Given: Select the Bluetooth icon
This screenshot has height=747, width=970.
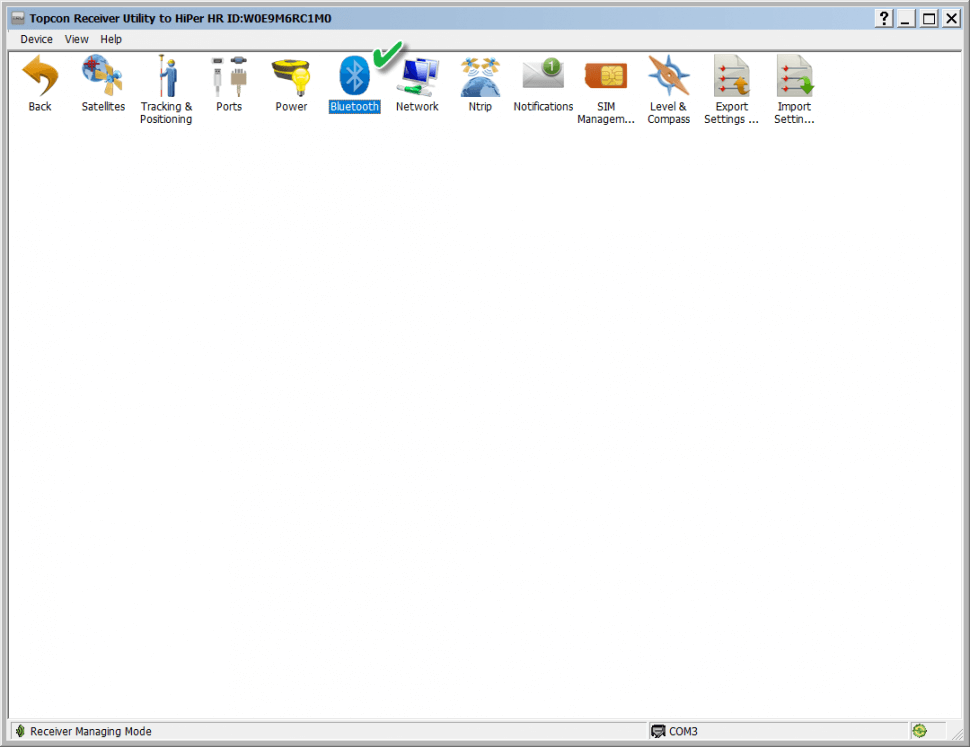Looking at the screenshot, I should 354,75.
